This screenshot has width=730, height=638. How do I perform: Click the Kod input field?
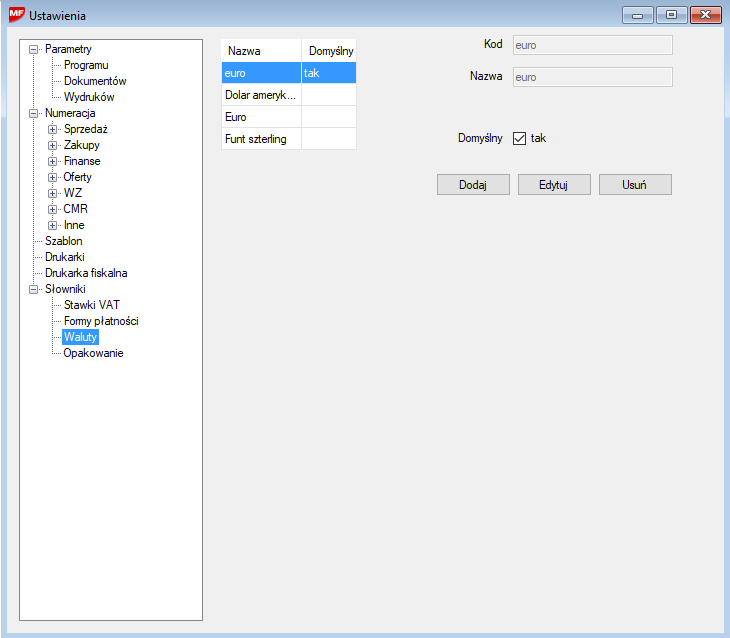coord(592,45)
